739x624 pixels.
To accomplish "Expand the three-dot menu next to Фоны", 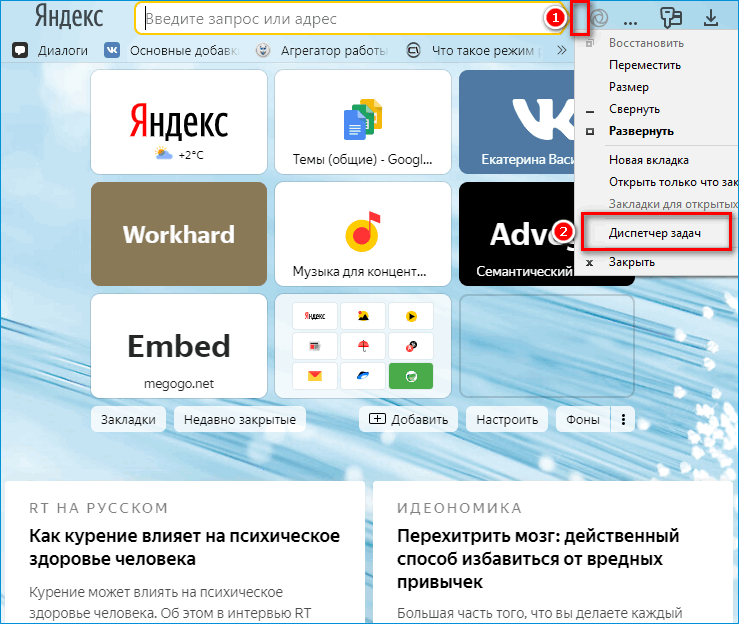I will point(623,420).
